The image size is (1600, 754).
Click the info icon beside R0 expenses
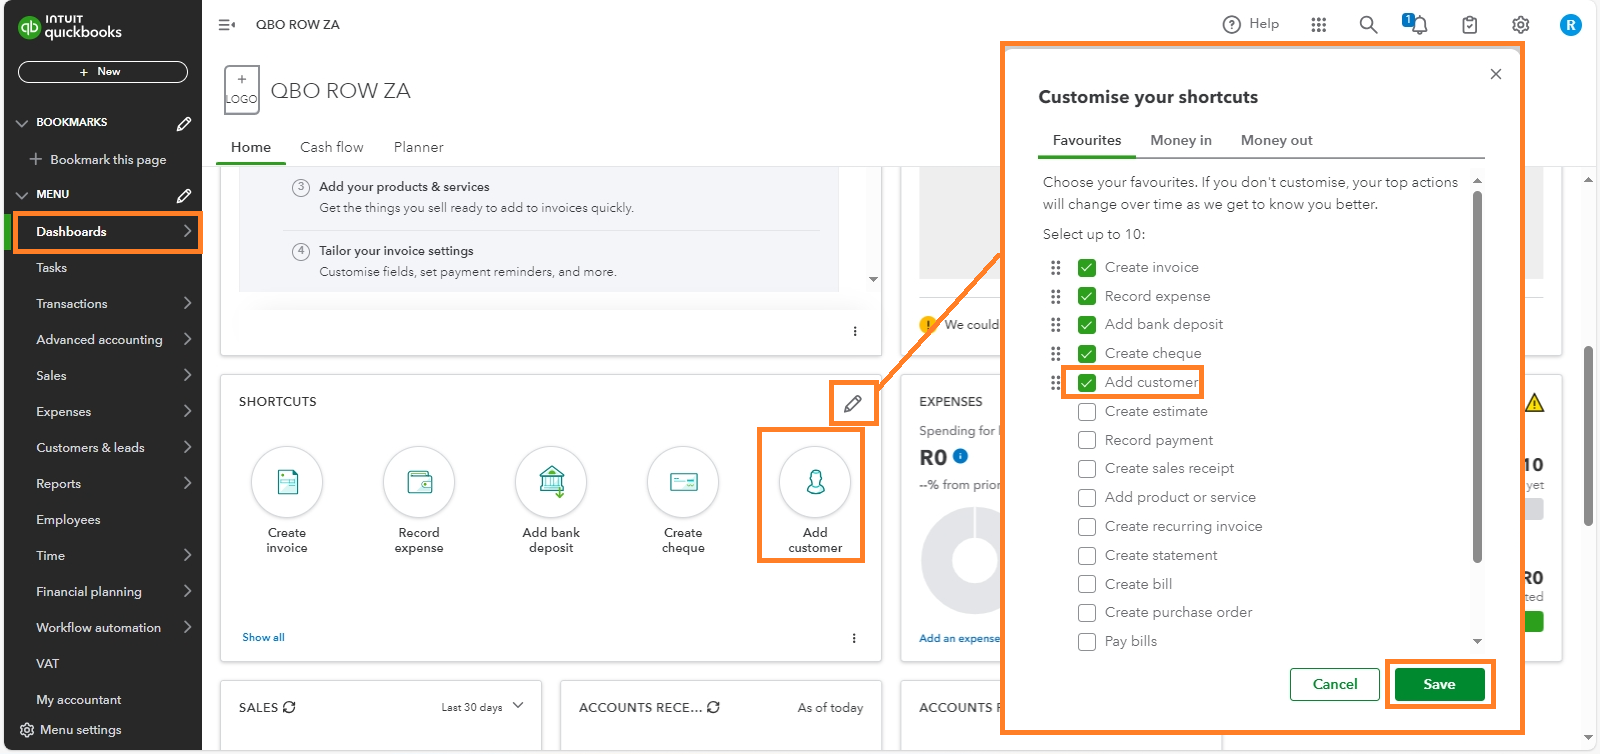tap(960, 456)
